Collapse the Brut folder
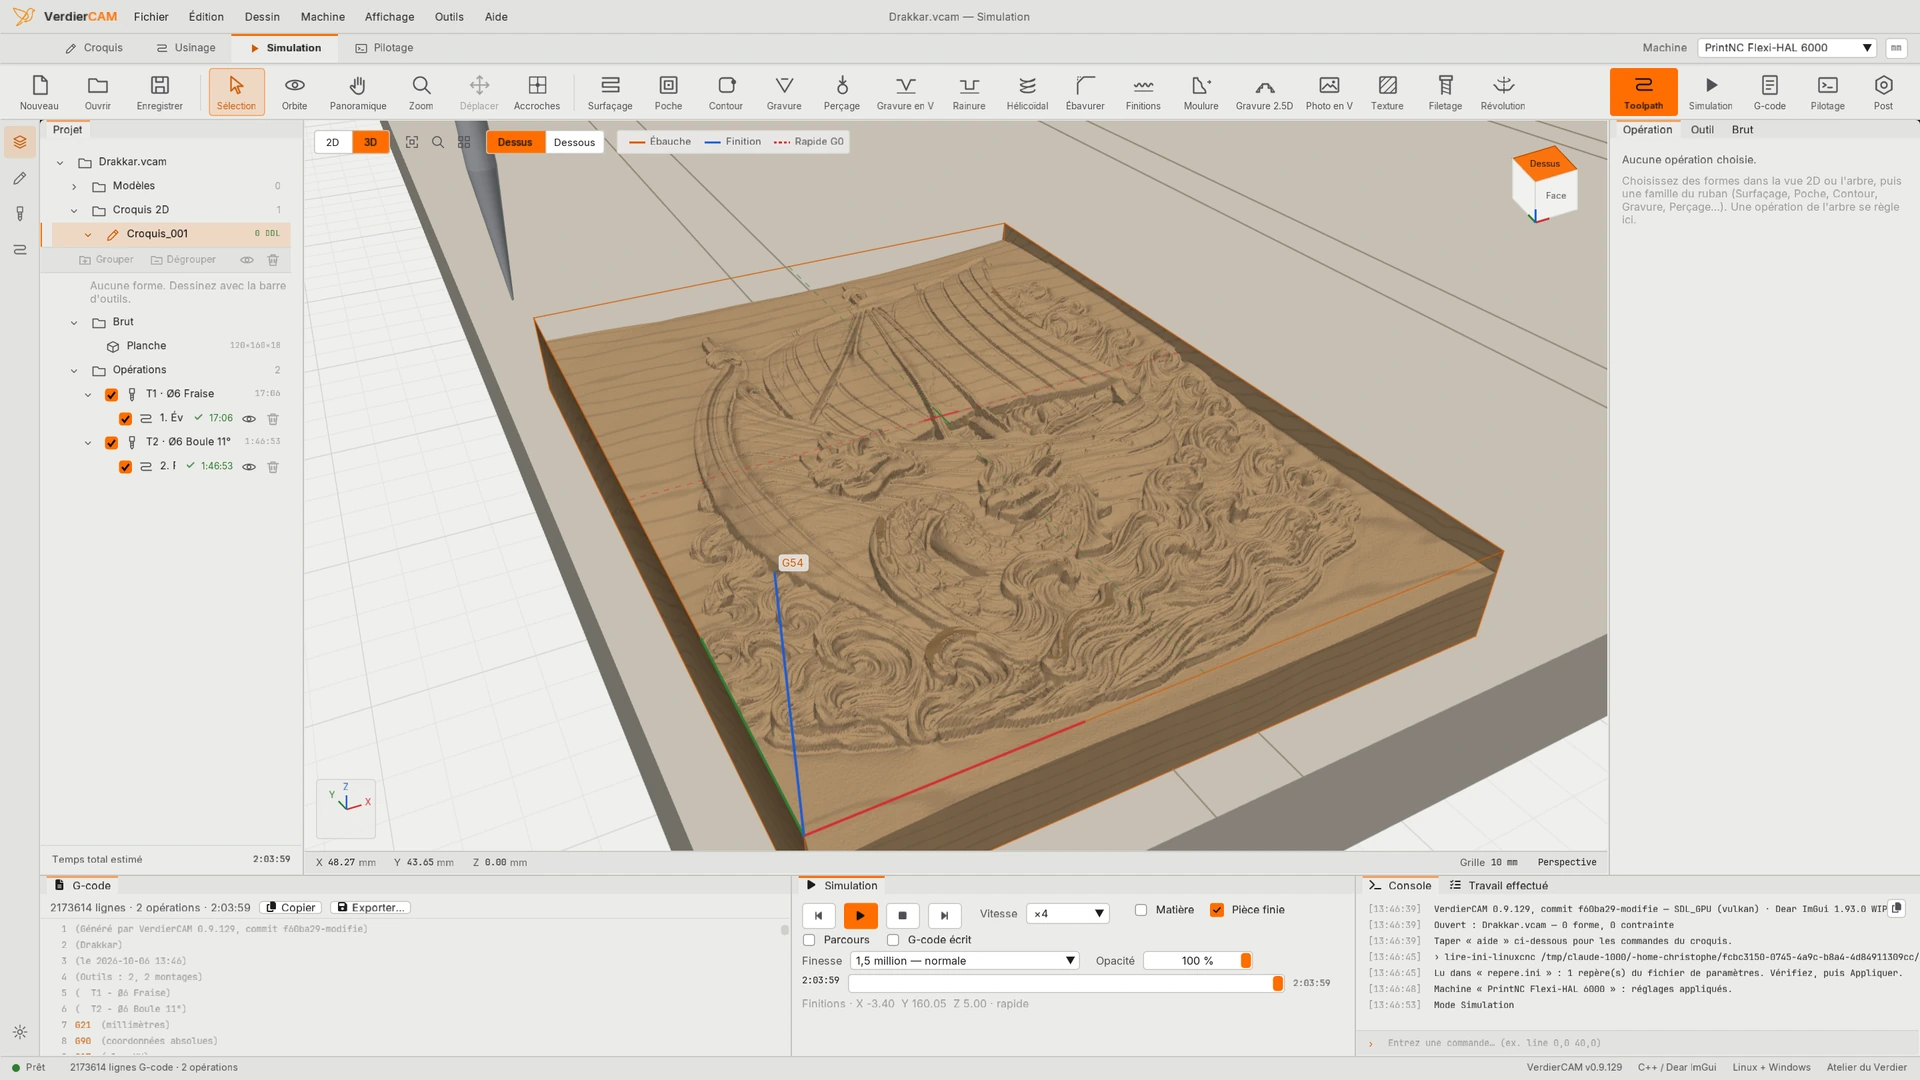 click(74, 323)
